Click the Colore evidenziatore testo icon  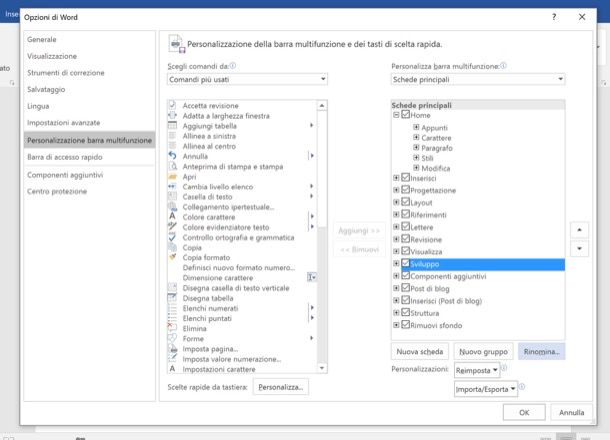pos(172,227)
